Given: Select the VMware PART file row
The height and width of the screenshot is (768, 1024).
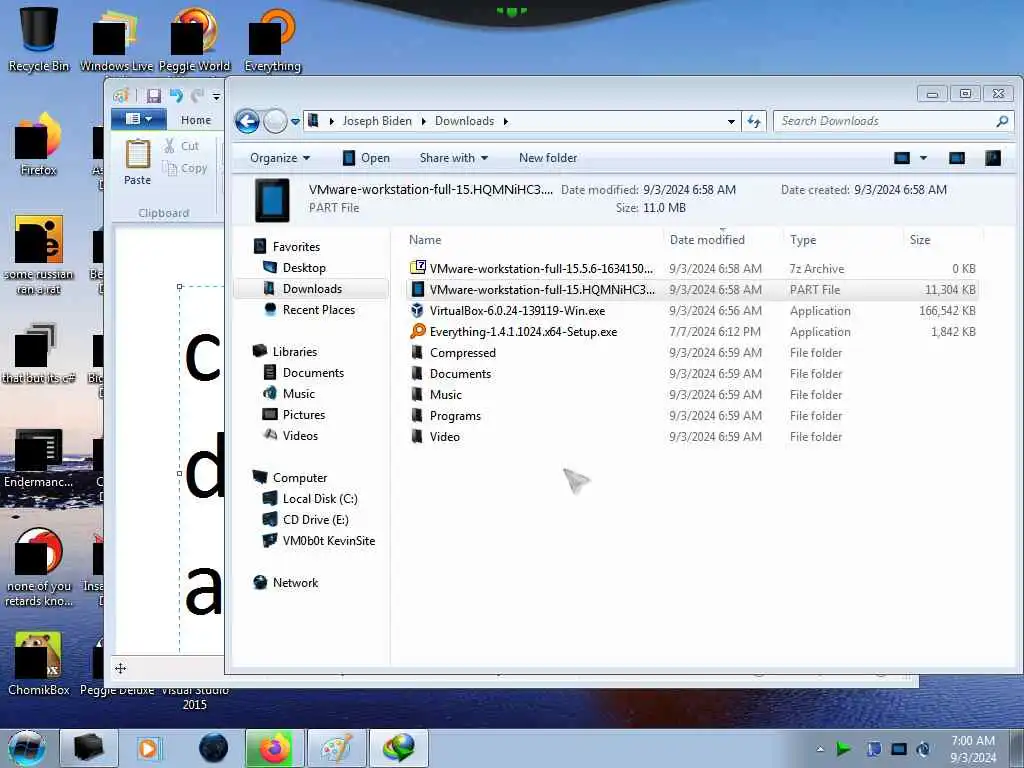Looking at the screenshot, I should [x=692, y=289].
